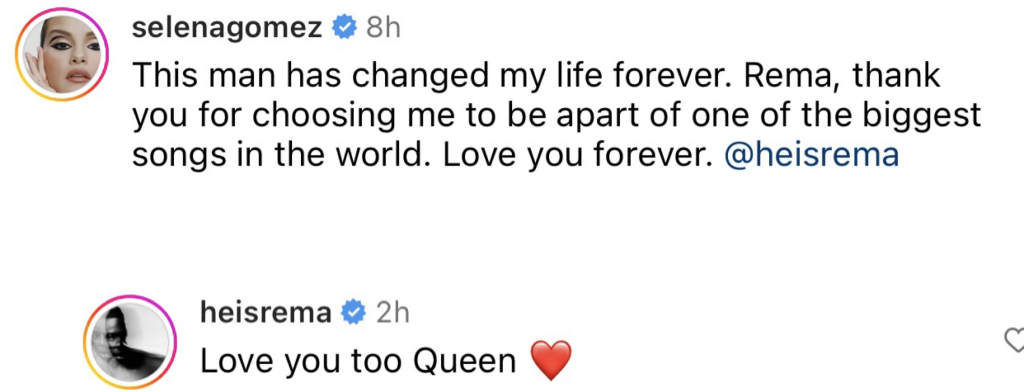Open the selenagomez username profile link
This screenshot has width=1024, height=392.
tap(228, 28)
